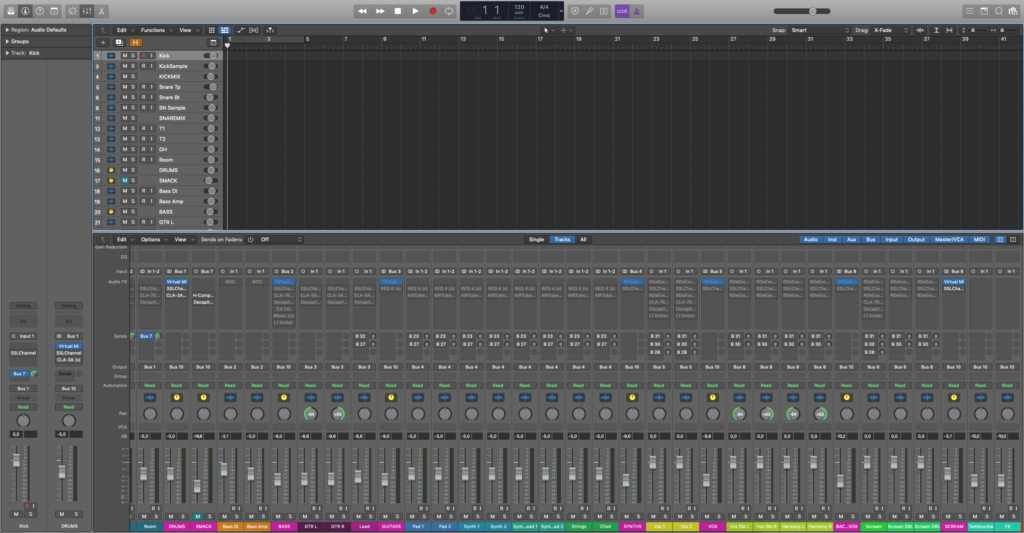Expand the Groups inspector section

pyautogui.click(x=7, y=41)
